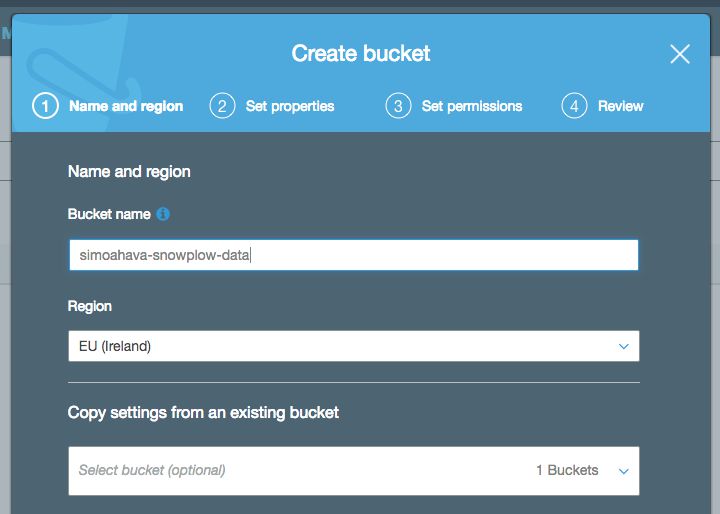
Task: Go to Set permissions step
Action: point(472,106)
